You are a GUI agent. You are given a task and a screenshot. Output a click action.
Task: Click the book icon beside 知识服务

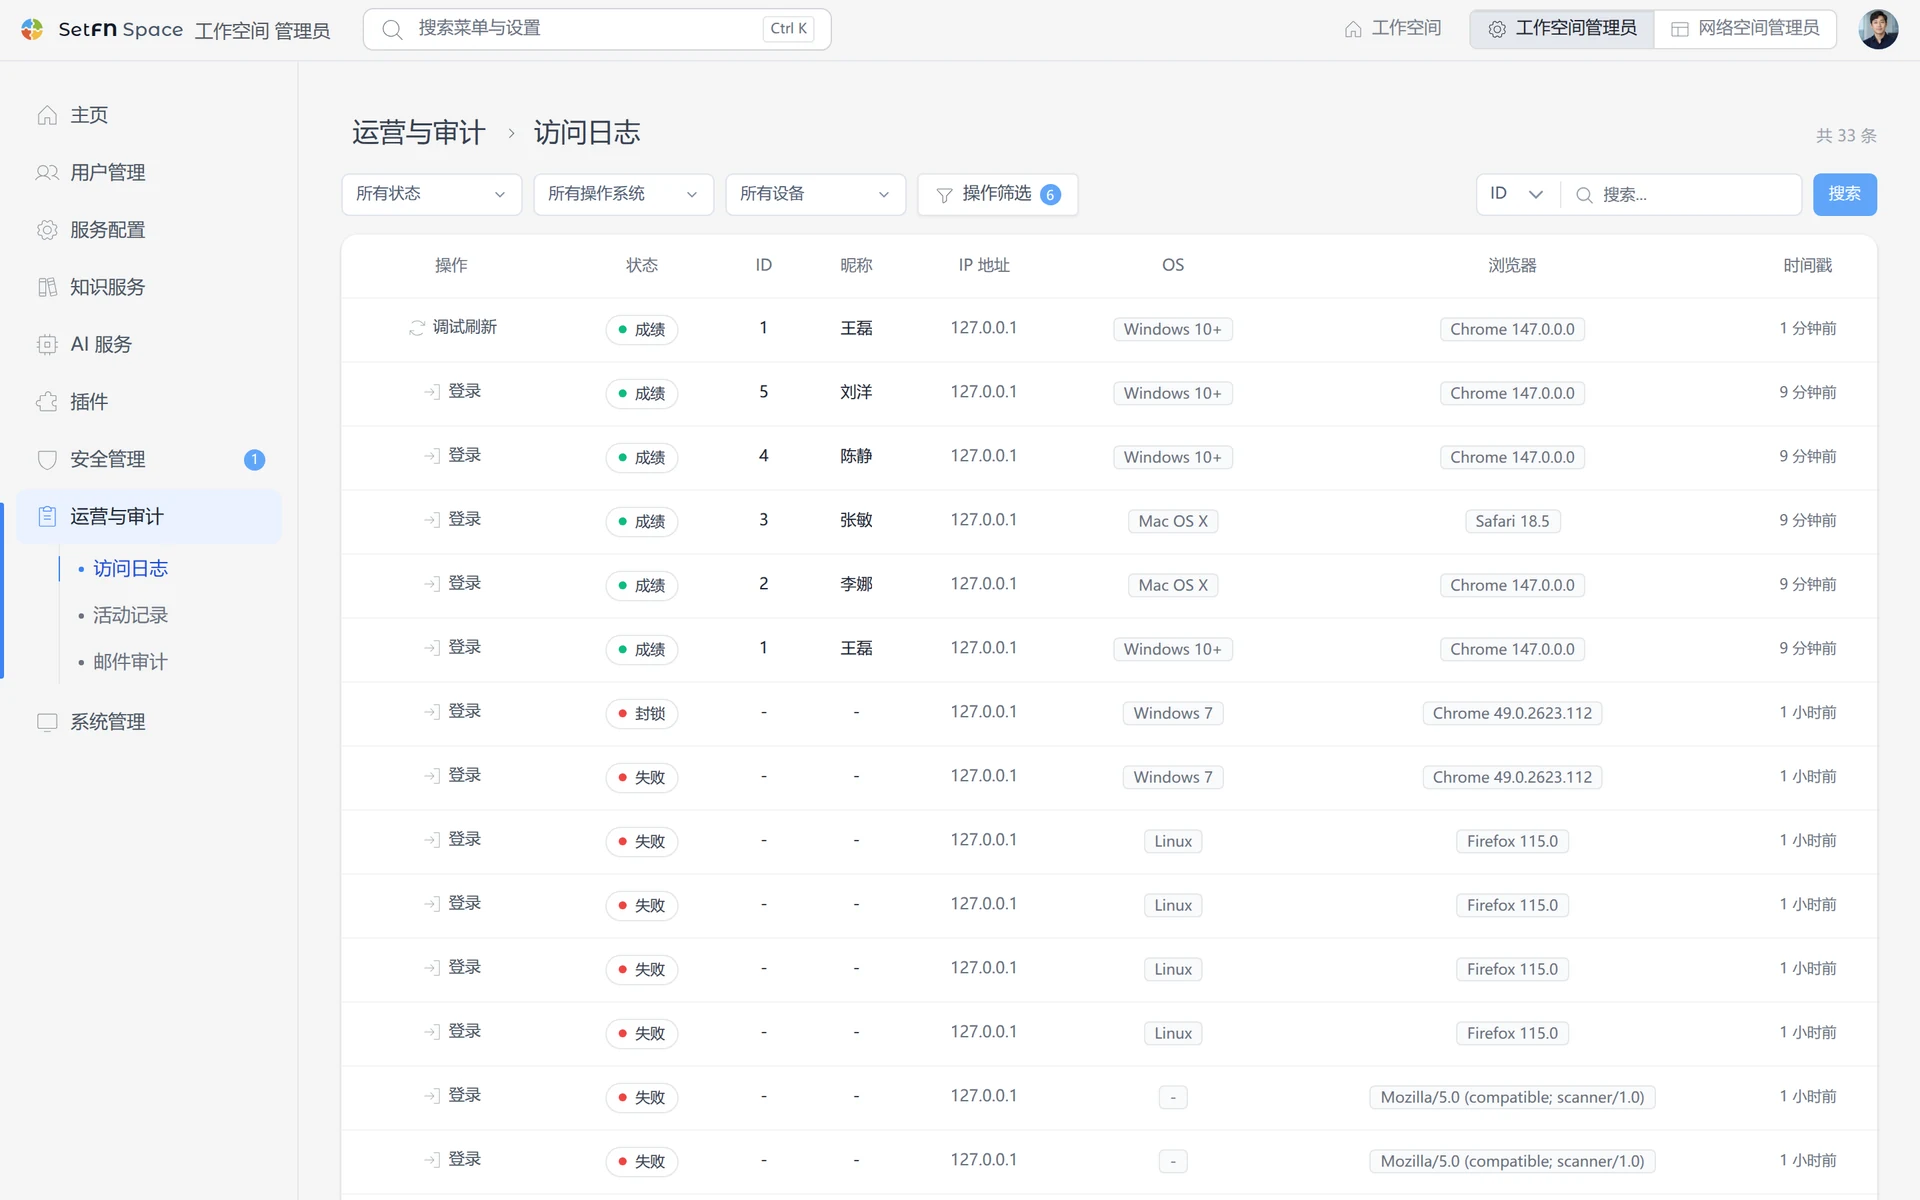(47, 287)
